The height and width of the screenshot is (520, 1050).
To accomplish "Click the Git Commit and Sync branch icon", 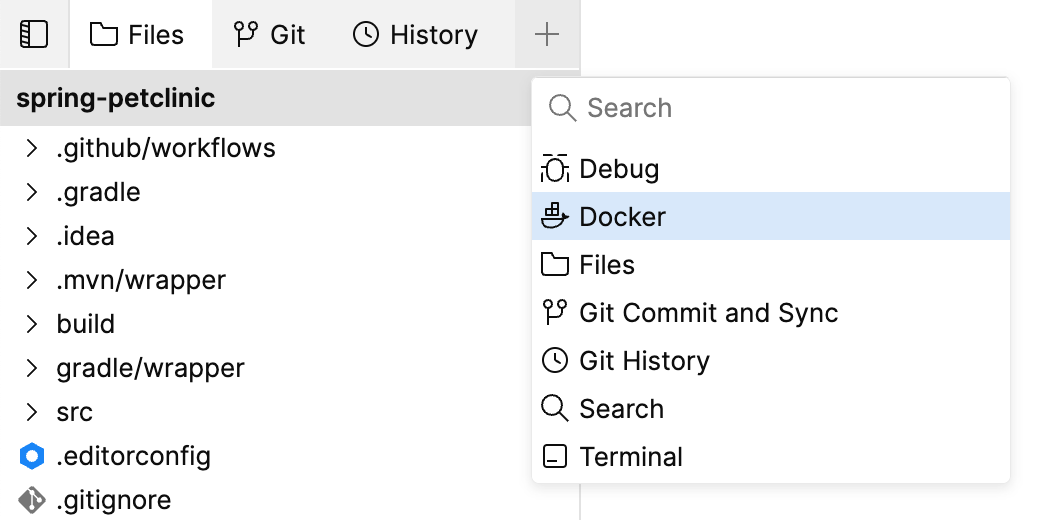I will click(554, 313).
